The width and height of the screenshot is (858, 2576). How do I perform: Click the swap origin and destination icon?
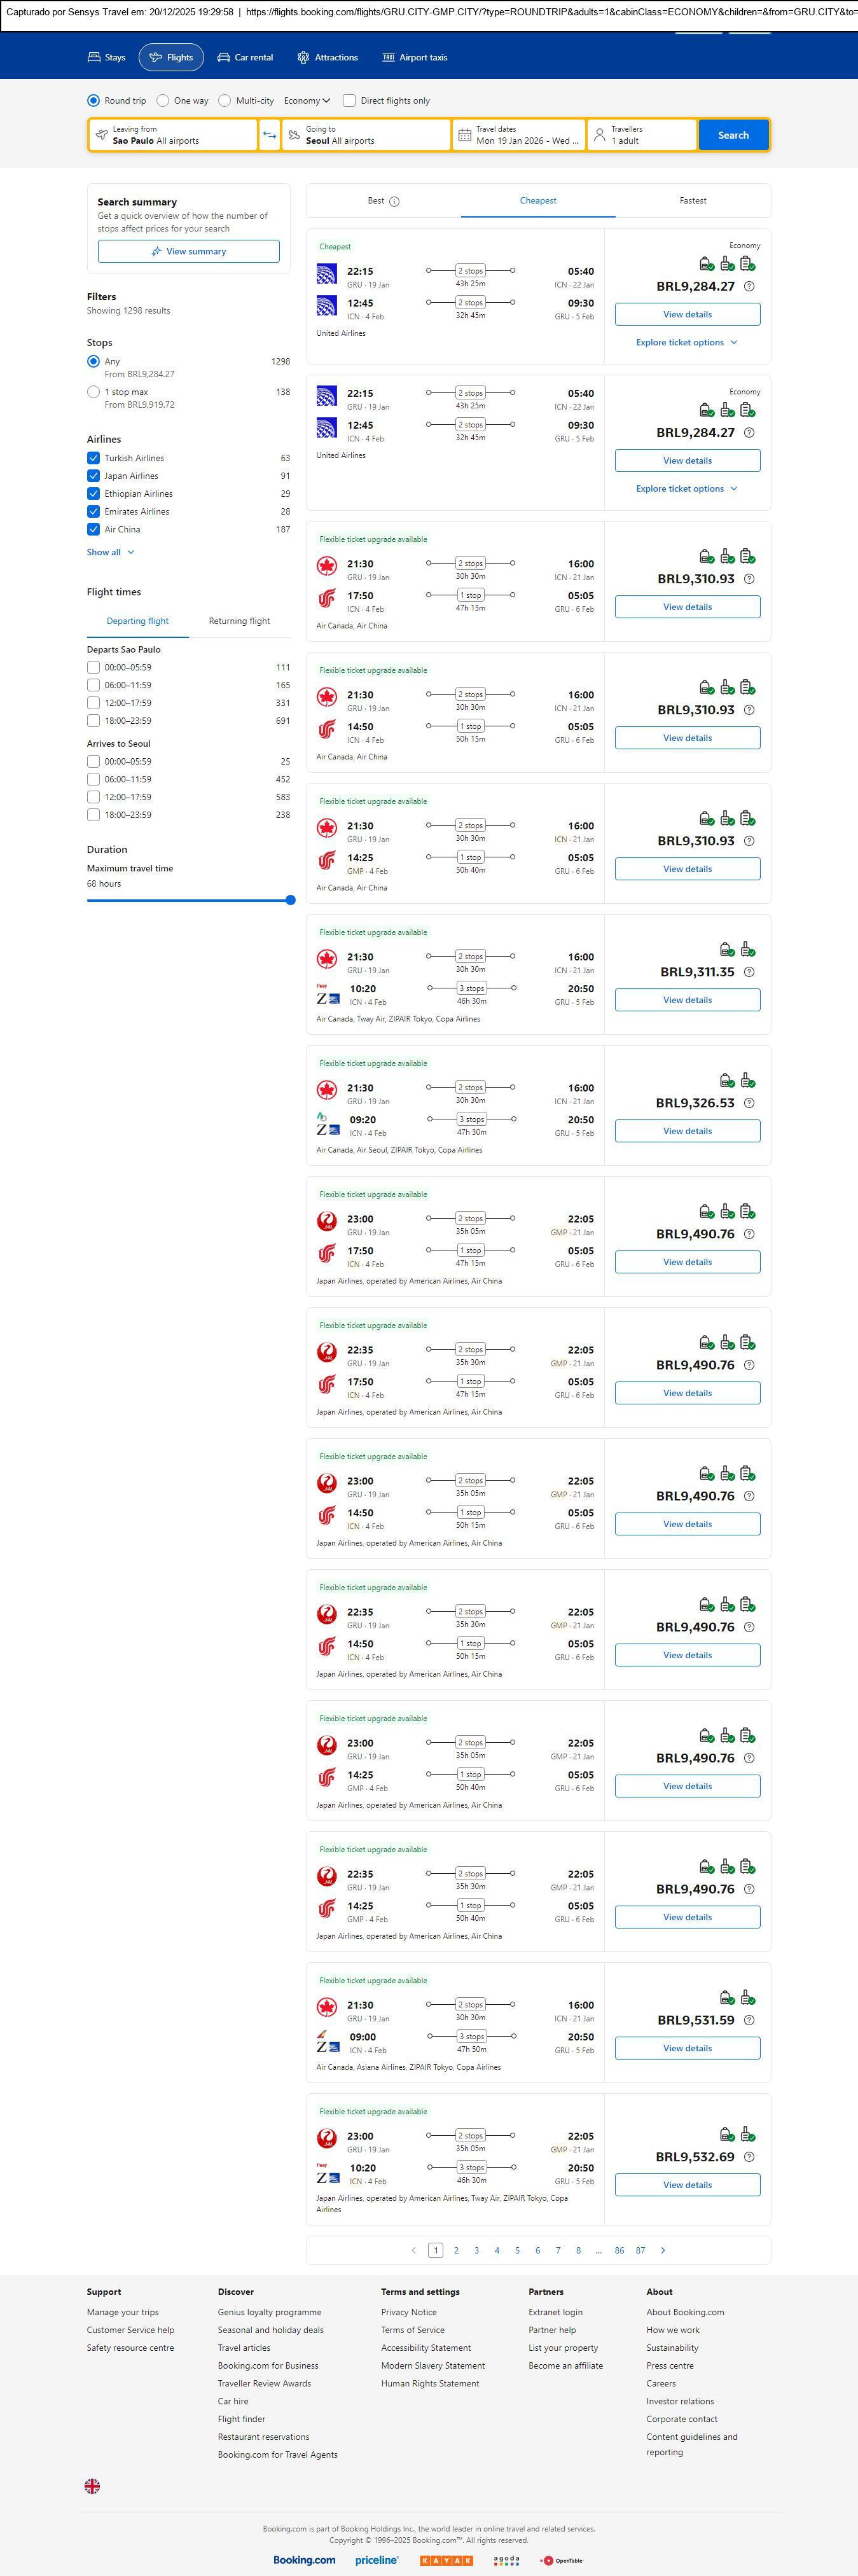[269, 135]
